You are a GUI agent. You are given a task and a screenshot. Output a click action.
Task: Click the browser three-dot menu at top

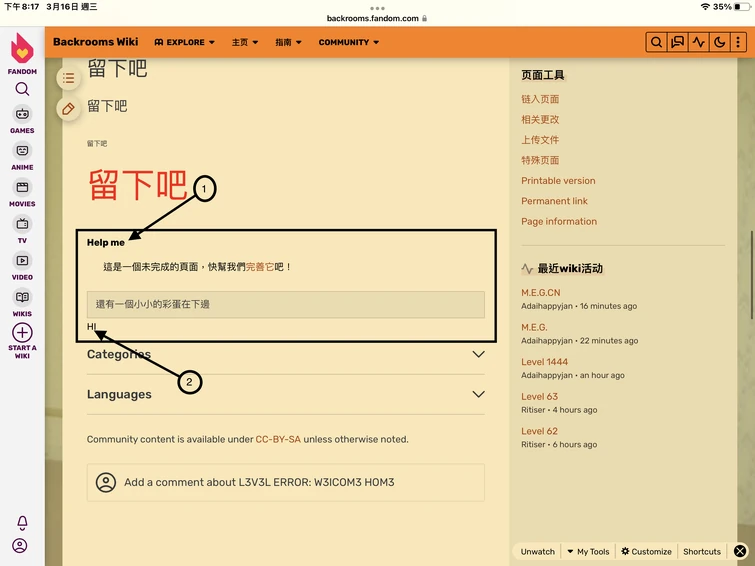tap(377, 8)
